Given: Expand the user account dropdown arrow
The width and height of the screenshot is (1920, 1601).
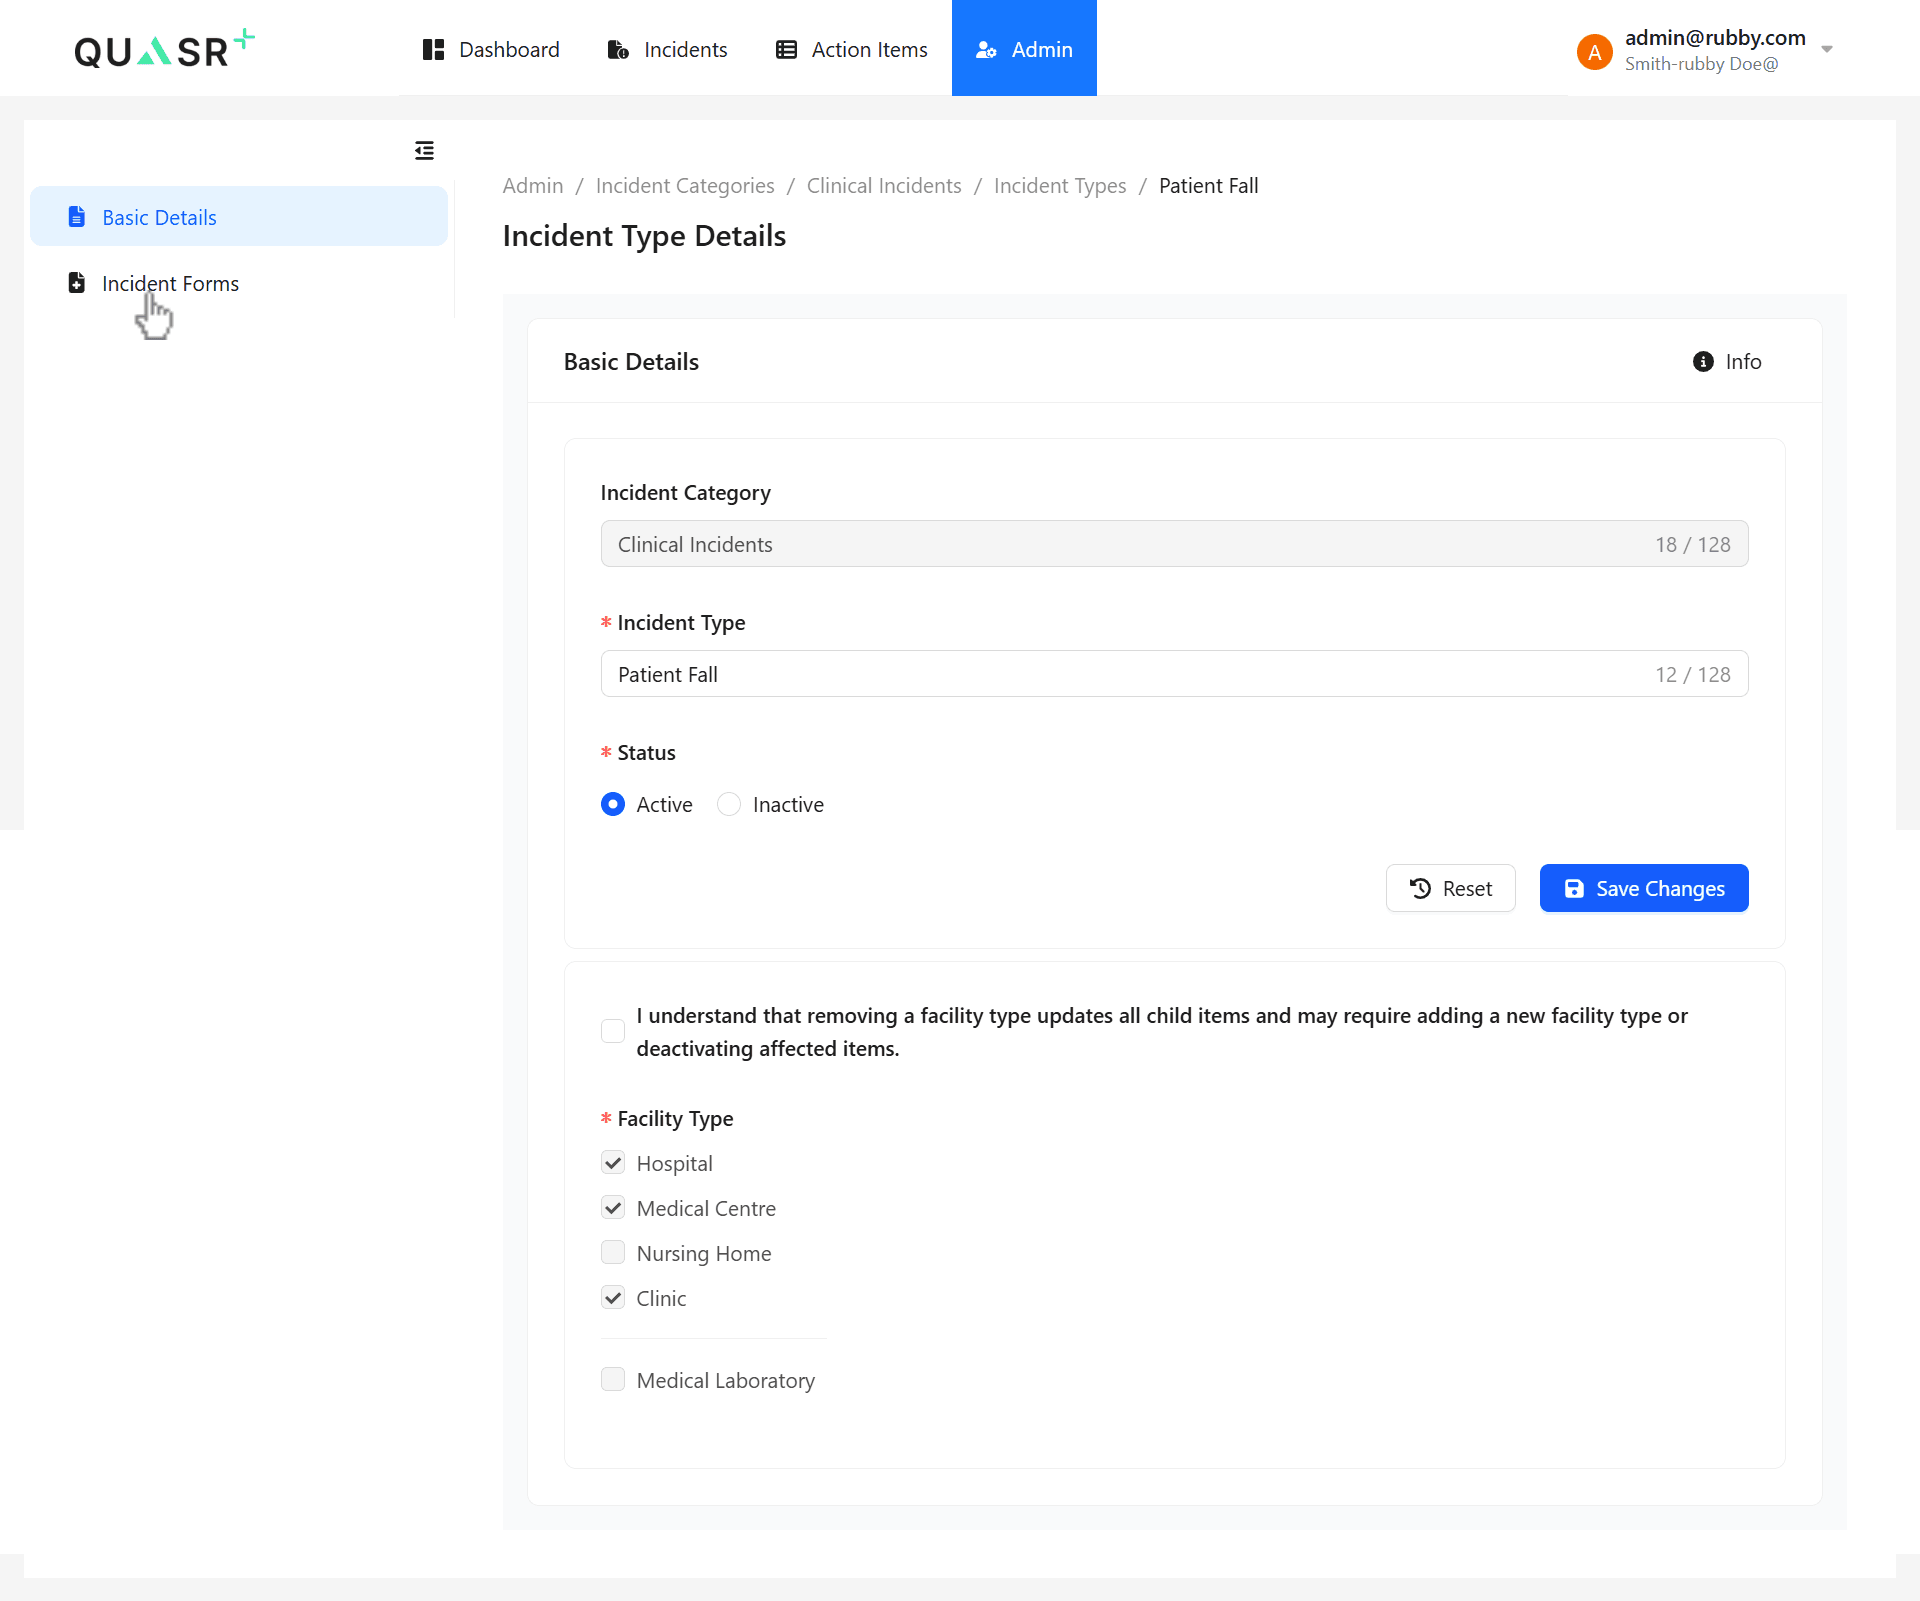Looking at the screenshot, I should pyautogui.click(x=1827, y=49).
